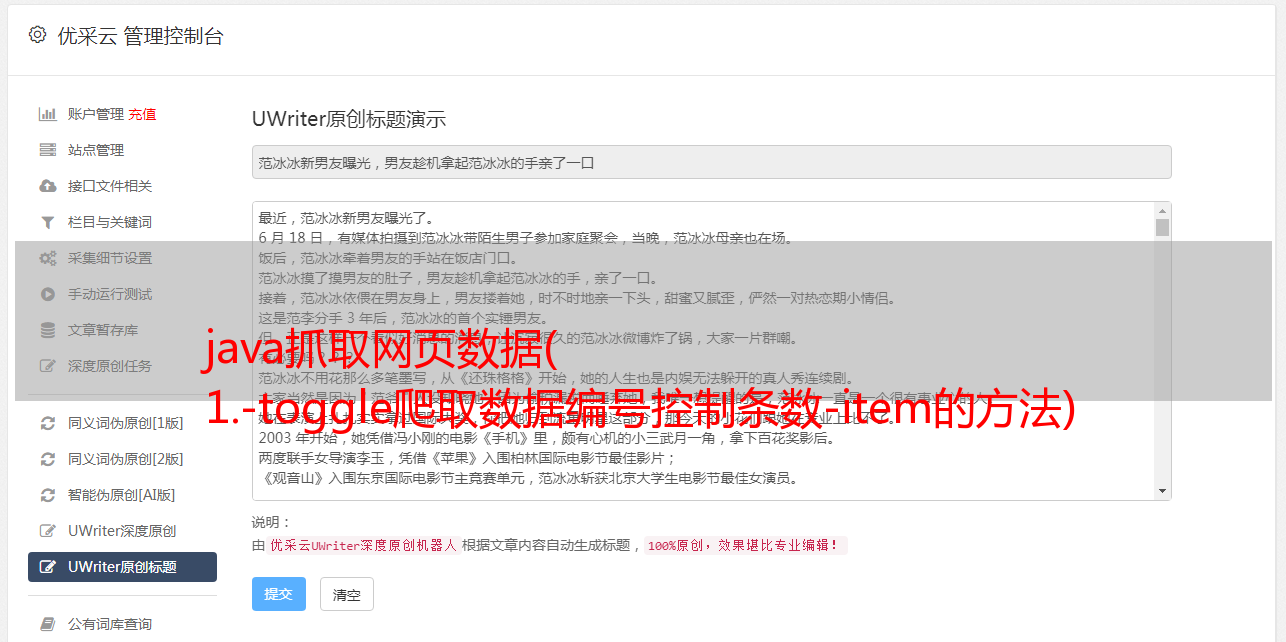Select the 站点管理 server icon
Image resolution: width=1286 pixels, height=642 pixels.
47,150
